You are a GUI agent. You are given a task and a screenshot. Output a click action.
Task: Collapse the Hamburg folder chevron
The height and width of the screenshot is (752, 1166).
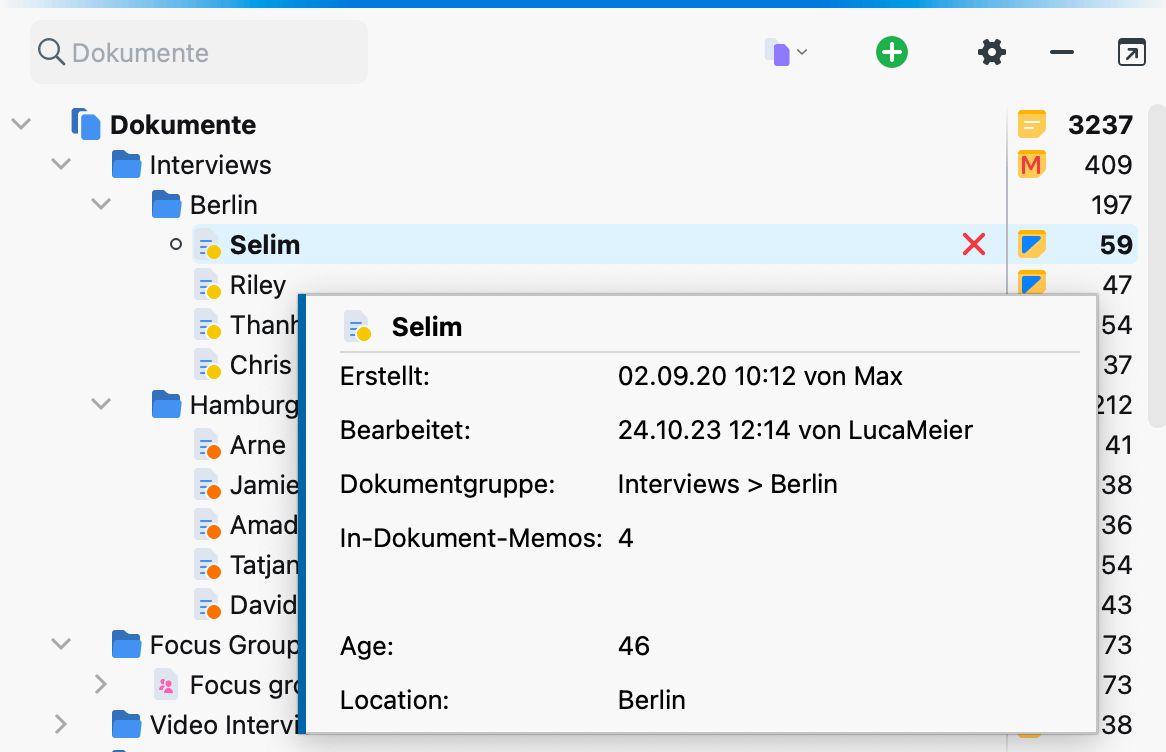pyautogui.click(x=101, y=404)
